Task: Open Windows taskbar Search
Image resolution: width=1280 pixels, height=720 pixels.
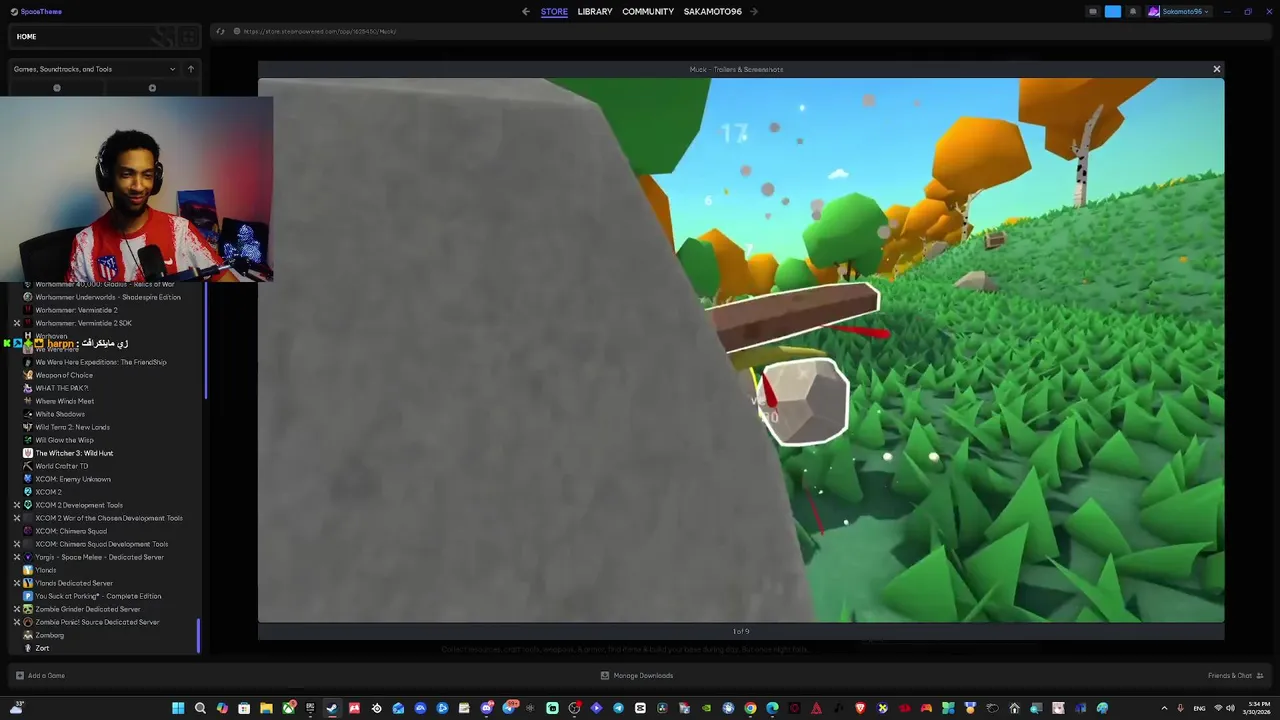Action: coord(200,708)
